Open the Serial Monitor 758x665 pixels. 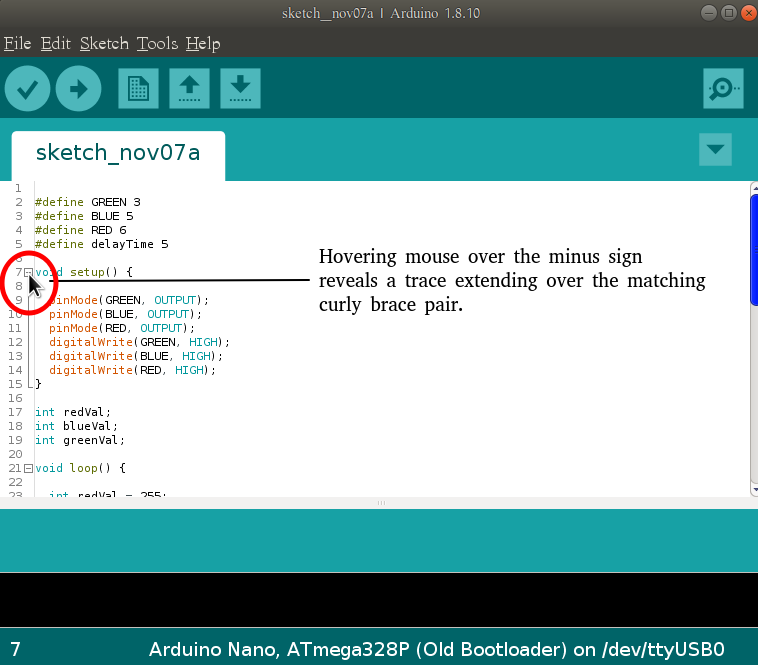pyautogui.click(x=722, y=89)
